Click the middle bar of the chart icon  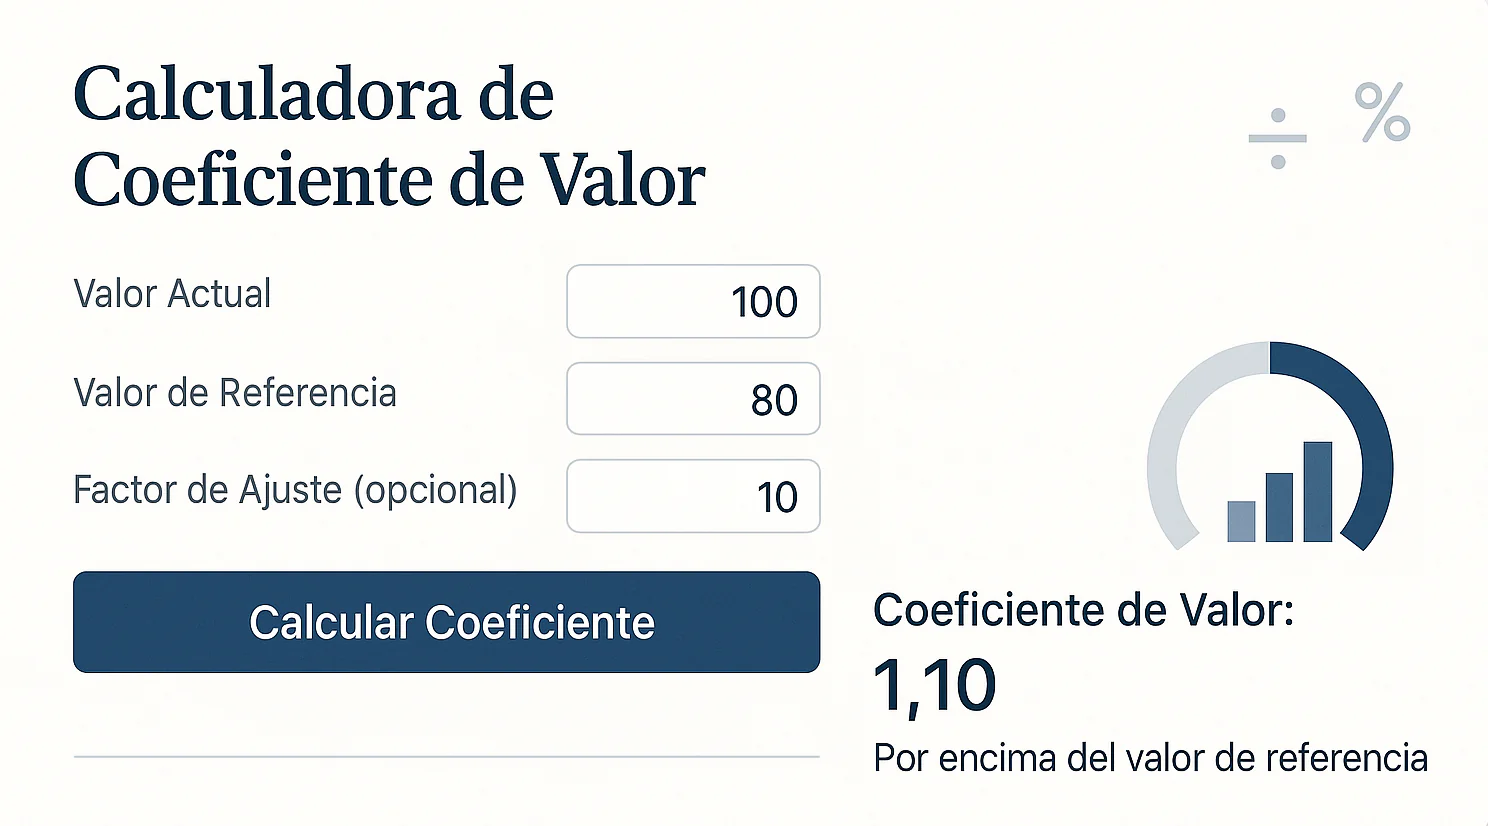(x=1279, y=505)
